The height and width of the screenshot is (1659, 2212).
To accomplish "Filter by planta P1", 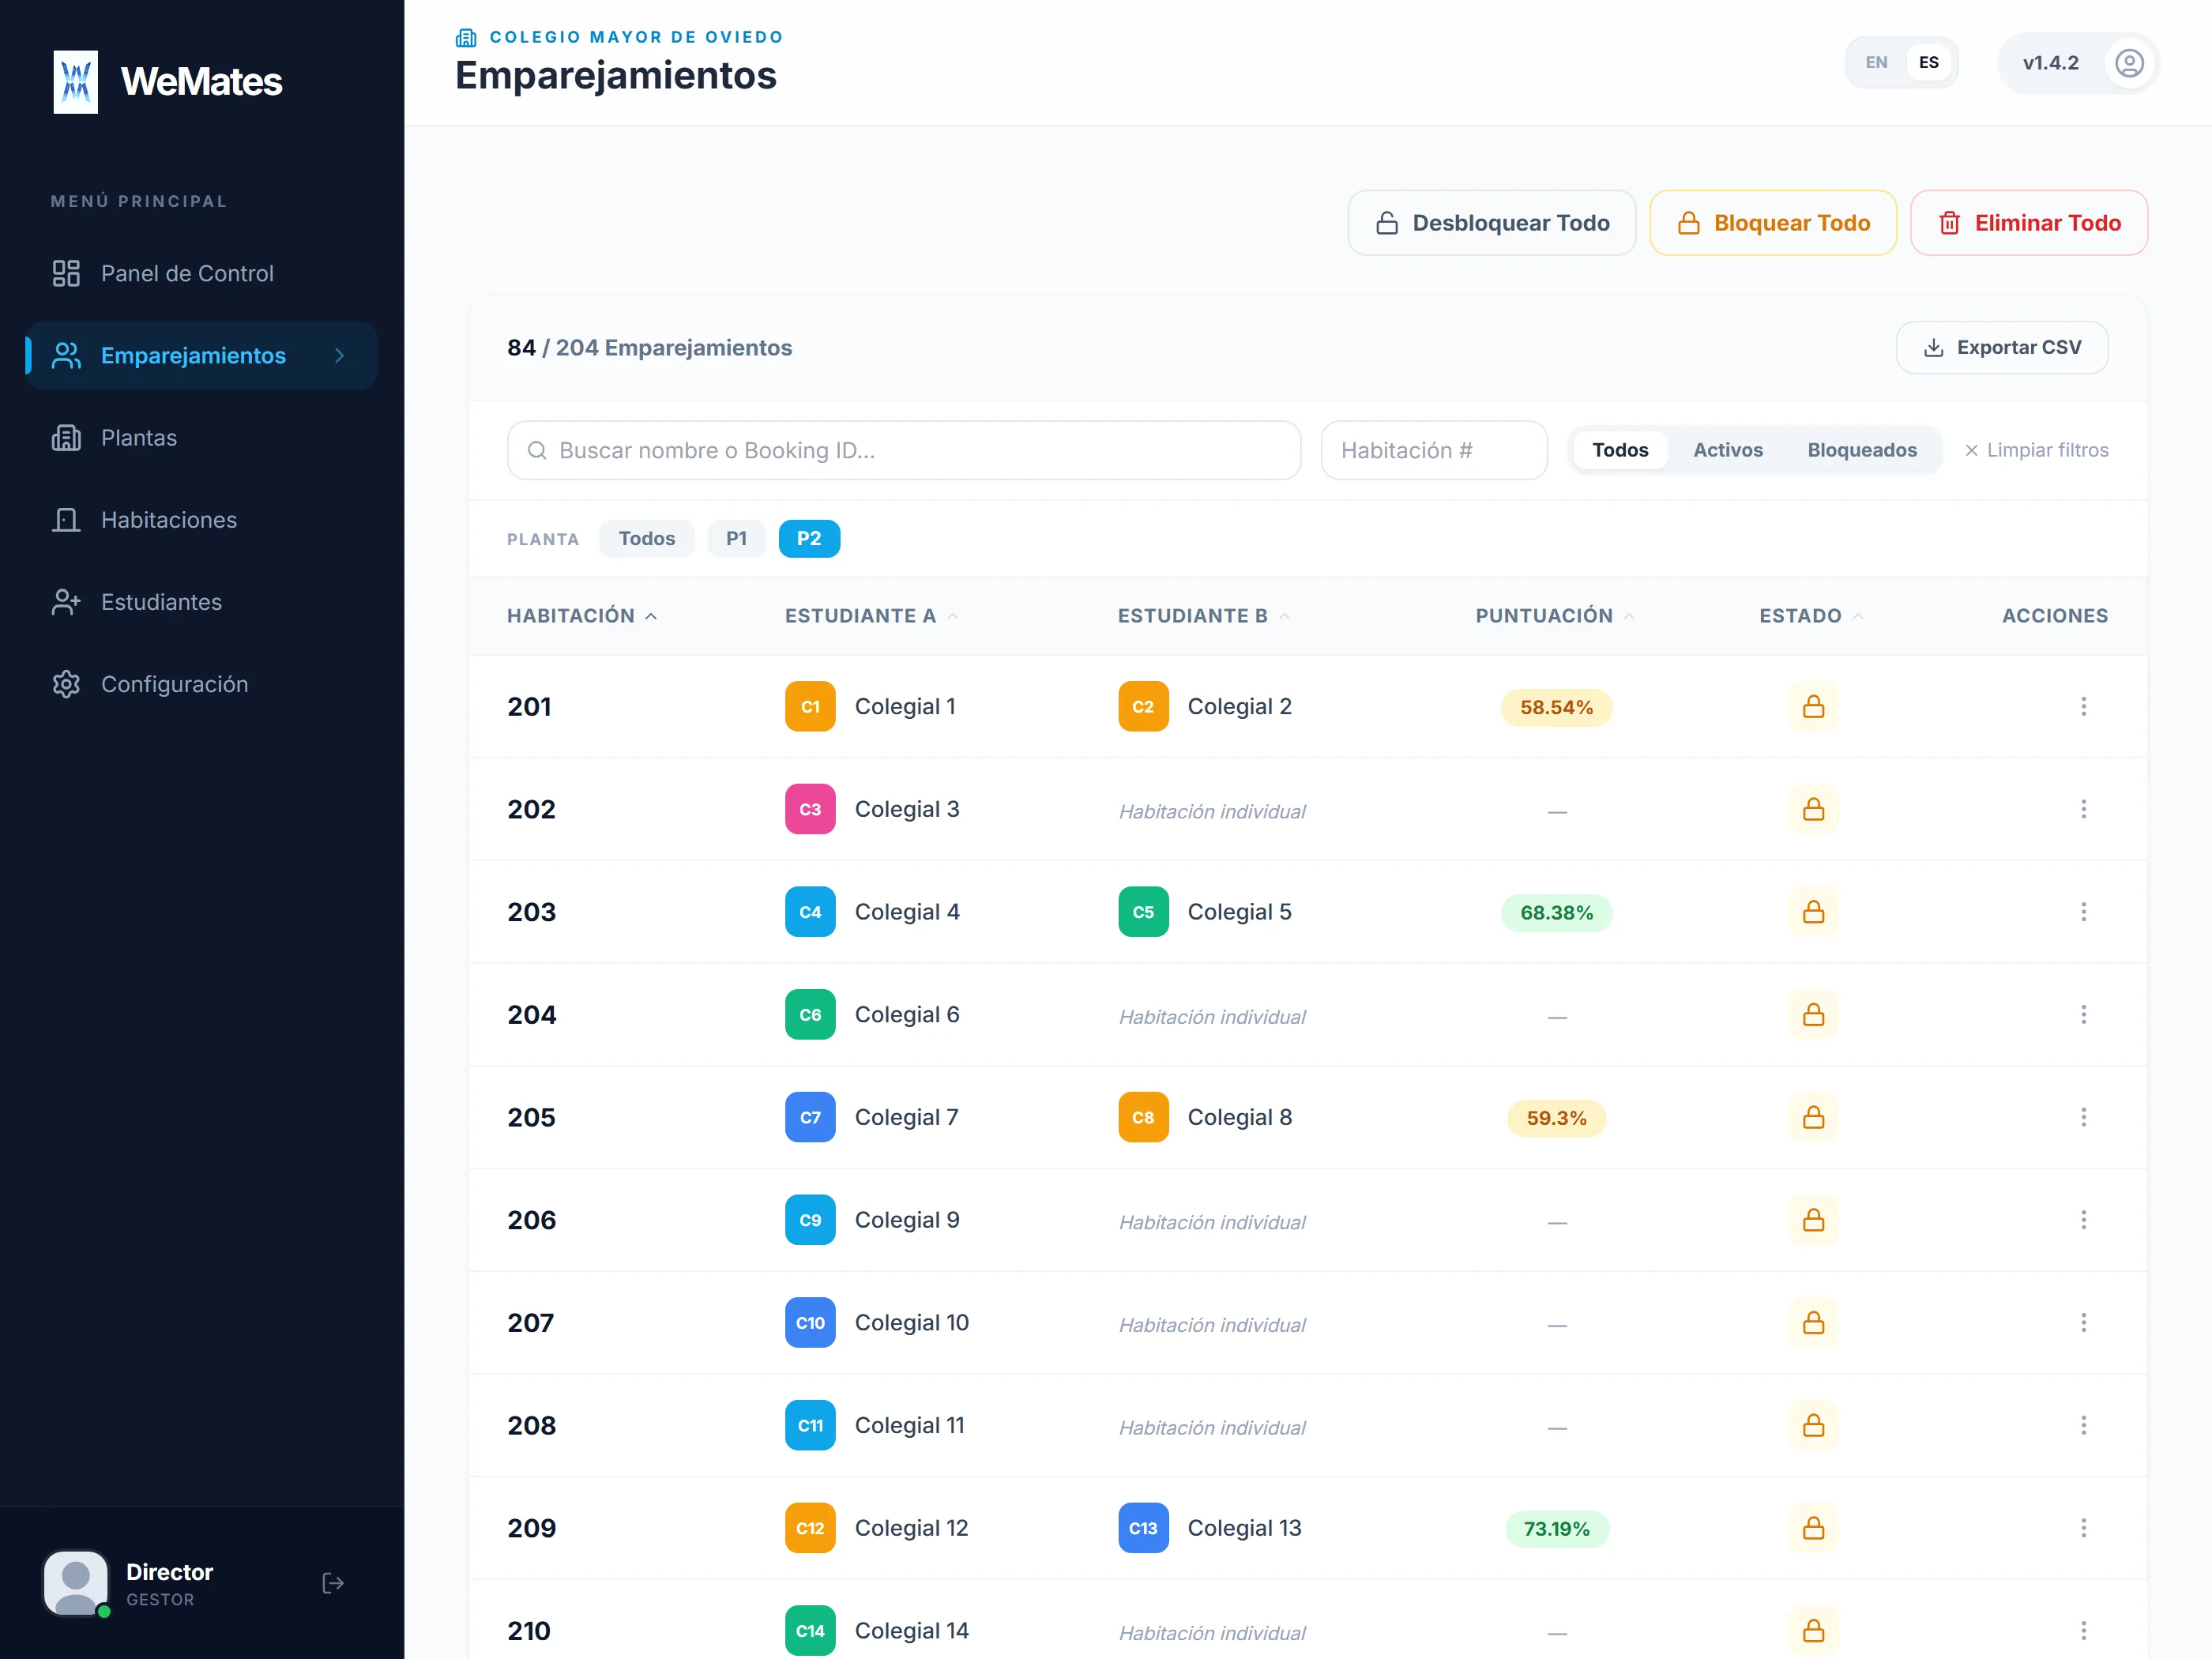I will pyautogui.click(x=736, y=539).
